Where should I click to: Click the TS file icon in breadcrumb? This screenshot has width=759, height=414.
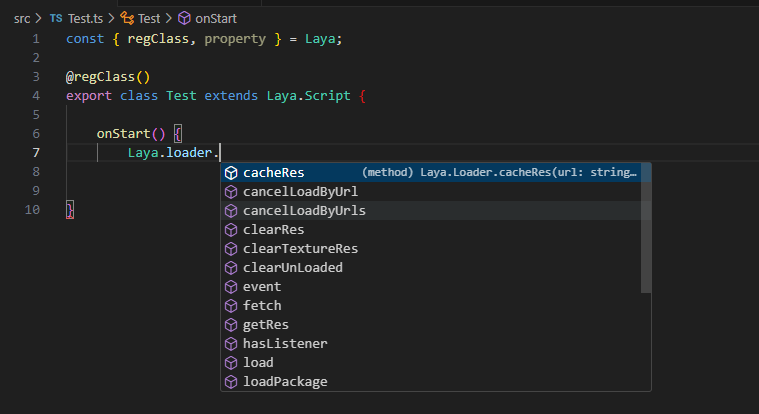[55, 18]
